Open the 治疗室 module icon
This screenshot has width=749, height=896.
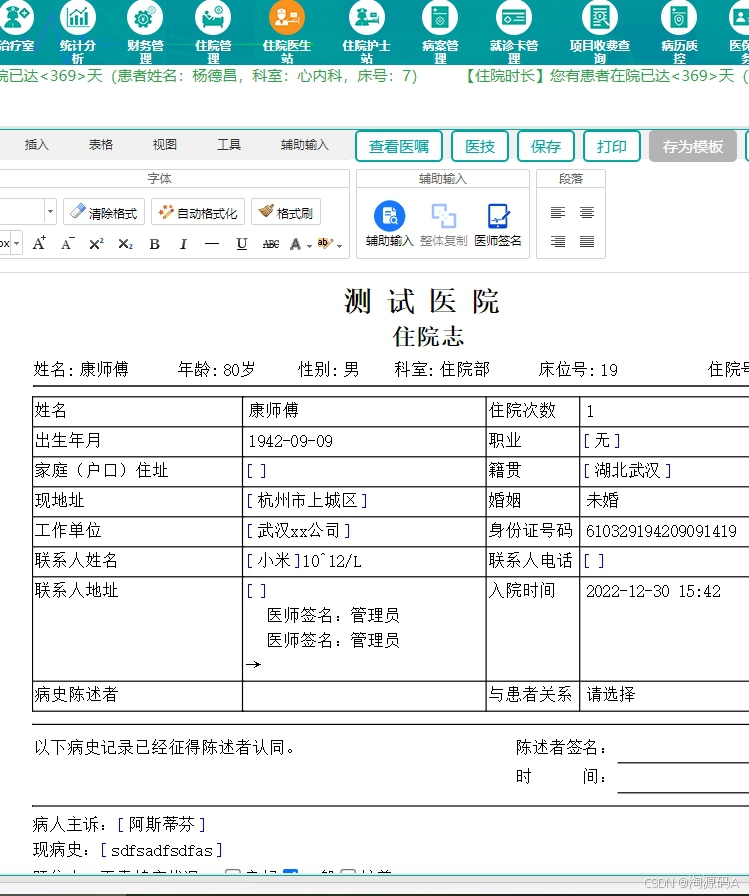coord(15,18)
